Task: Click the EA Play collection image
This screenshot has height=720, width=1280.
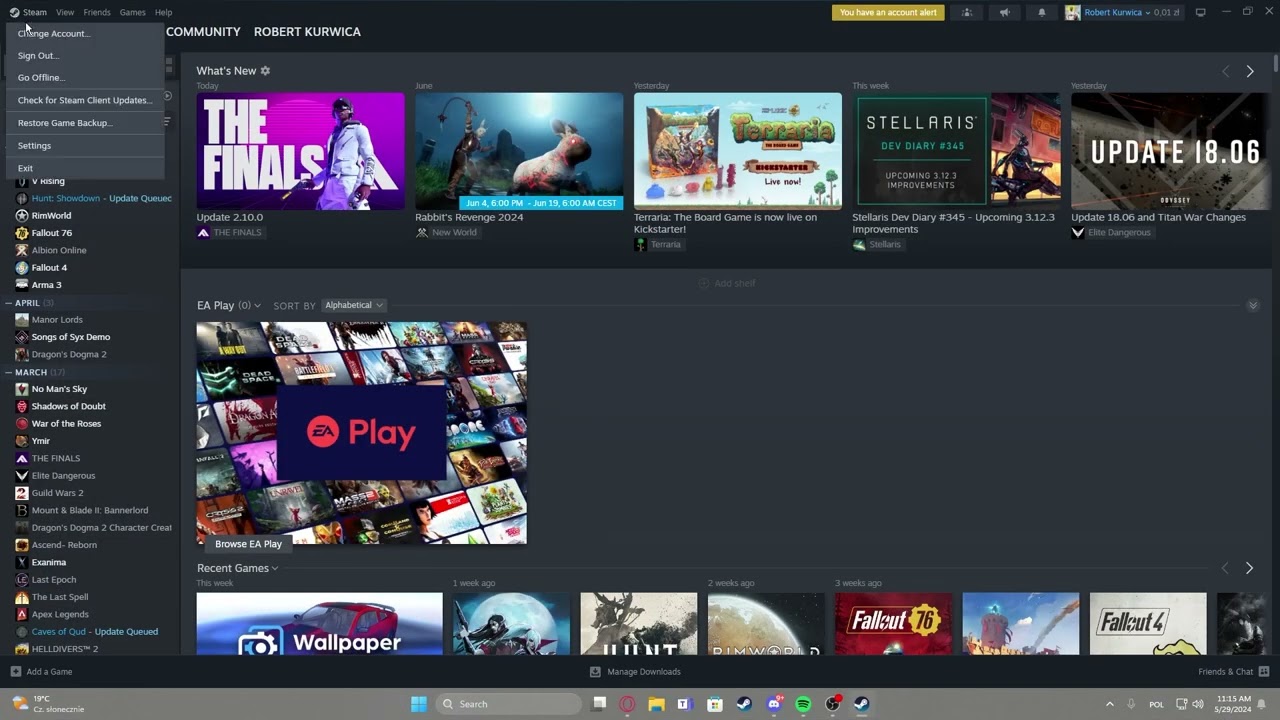Action: [361, 433]
